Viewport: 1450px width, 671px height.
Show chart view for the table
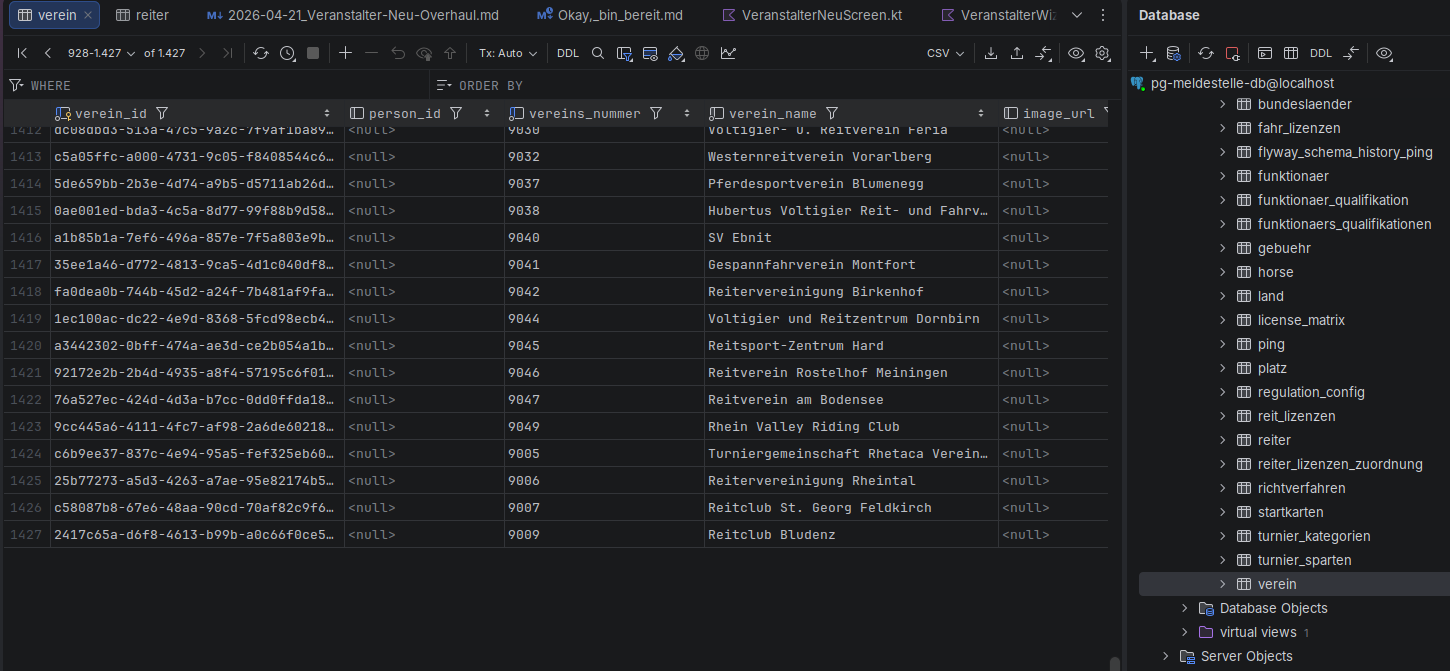coord(728,53)
